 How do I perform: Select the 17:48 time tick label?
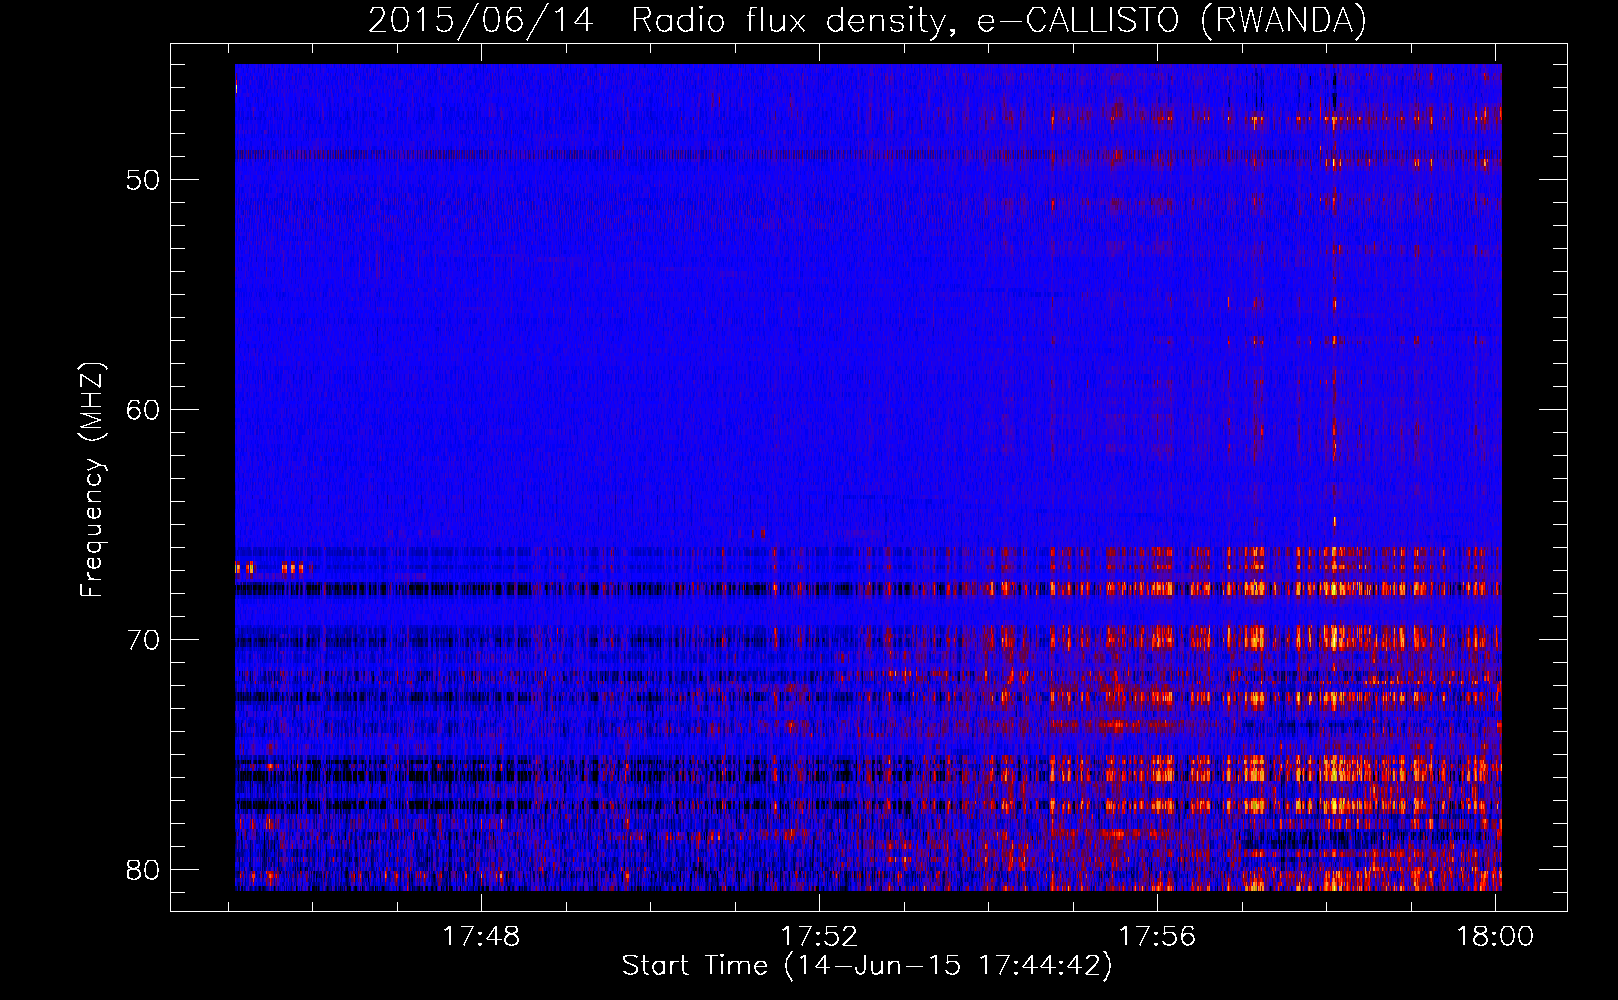pos(481,936)
